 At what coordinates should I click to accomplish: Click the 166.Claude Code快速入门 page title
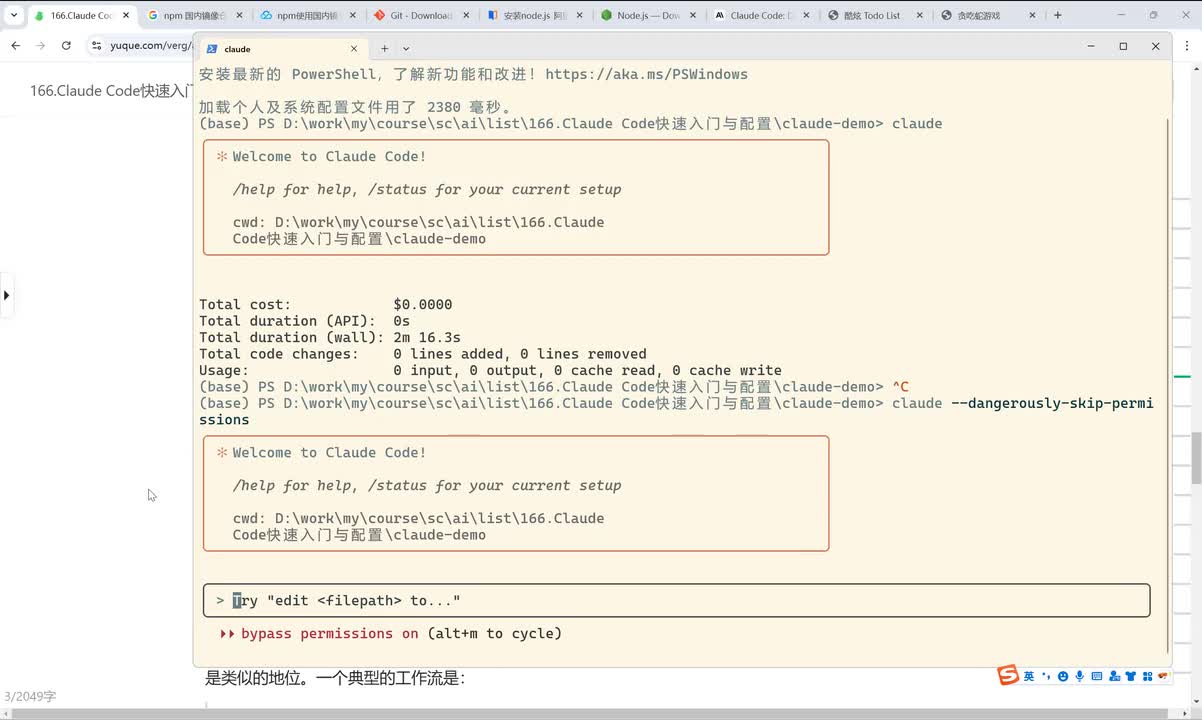click(110, 91)
